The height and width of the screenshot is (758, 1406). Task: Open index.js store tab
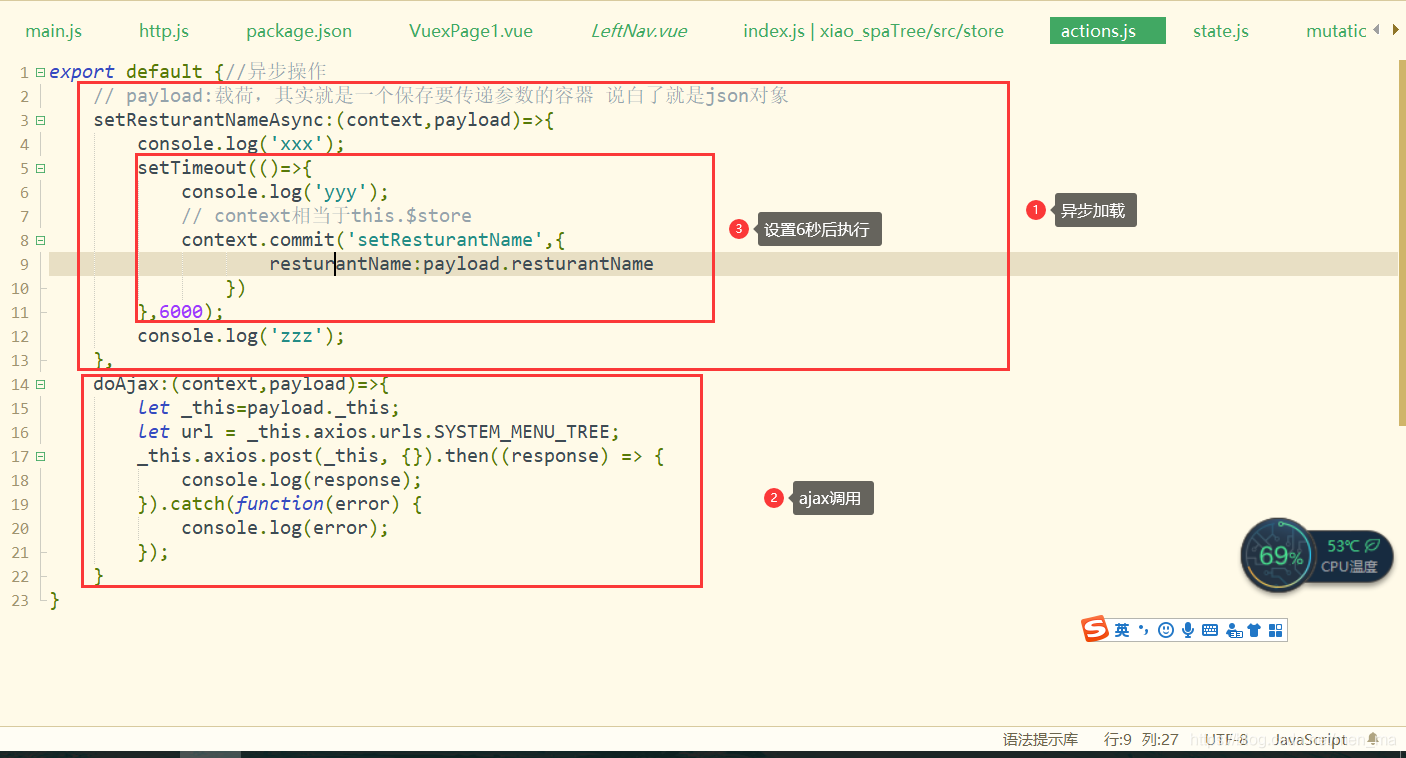[873, 31]
